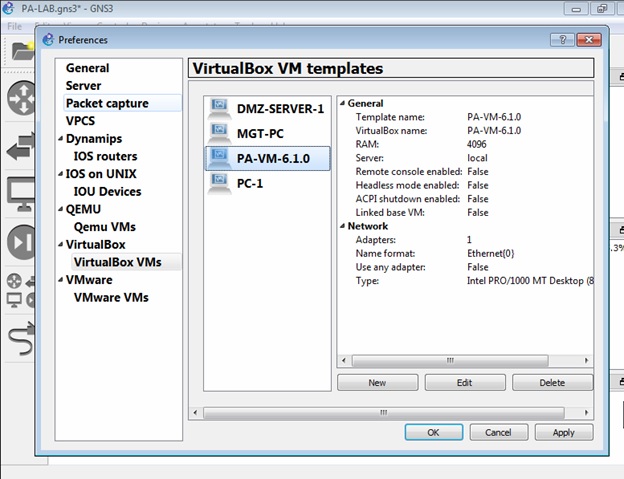Image resolution: width=624 pixels, height=479 pixels.
Task: Select VMware VMs entry
Action: (x=111, y=297)
